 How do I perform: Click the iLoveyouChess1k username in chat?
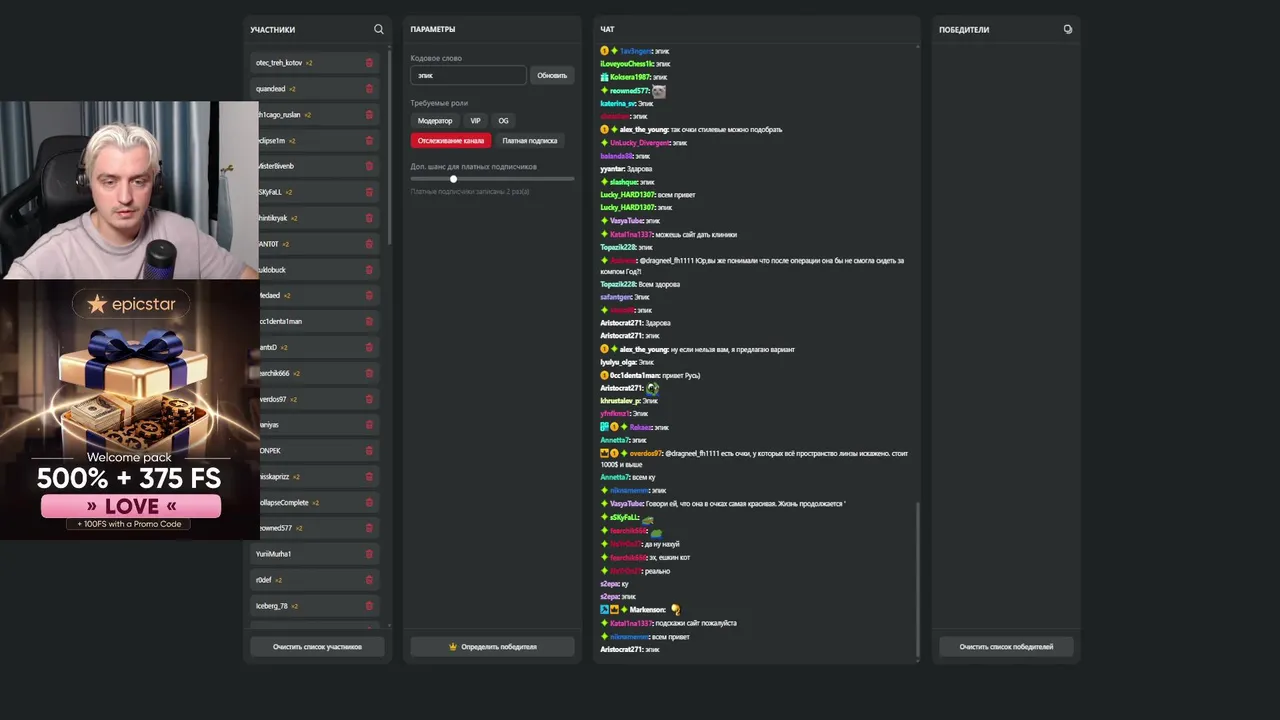pyautogui.click(x=626, y=64)
